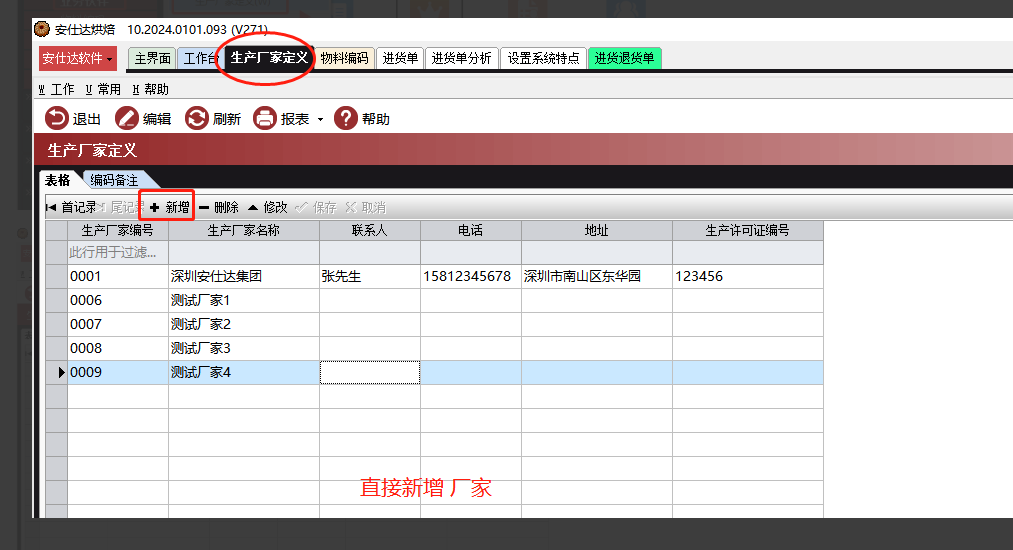Screen dimensions: 1013x550
Task: Select the 0007 row code cell
Action: pyautogui.click(x=118, y=324)
